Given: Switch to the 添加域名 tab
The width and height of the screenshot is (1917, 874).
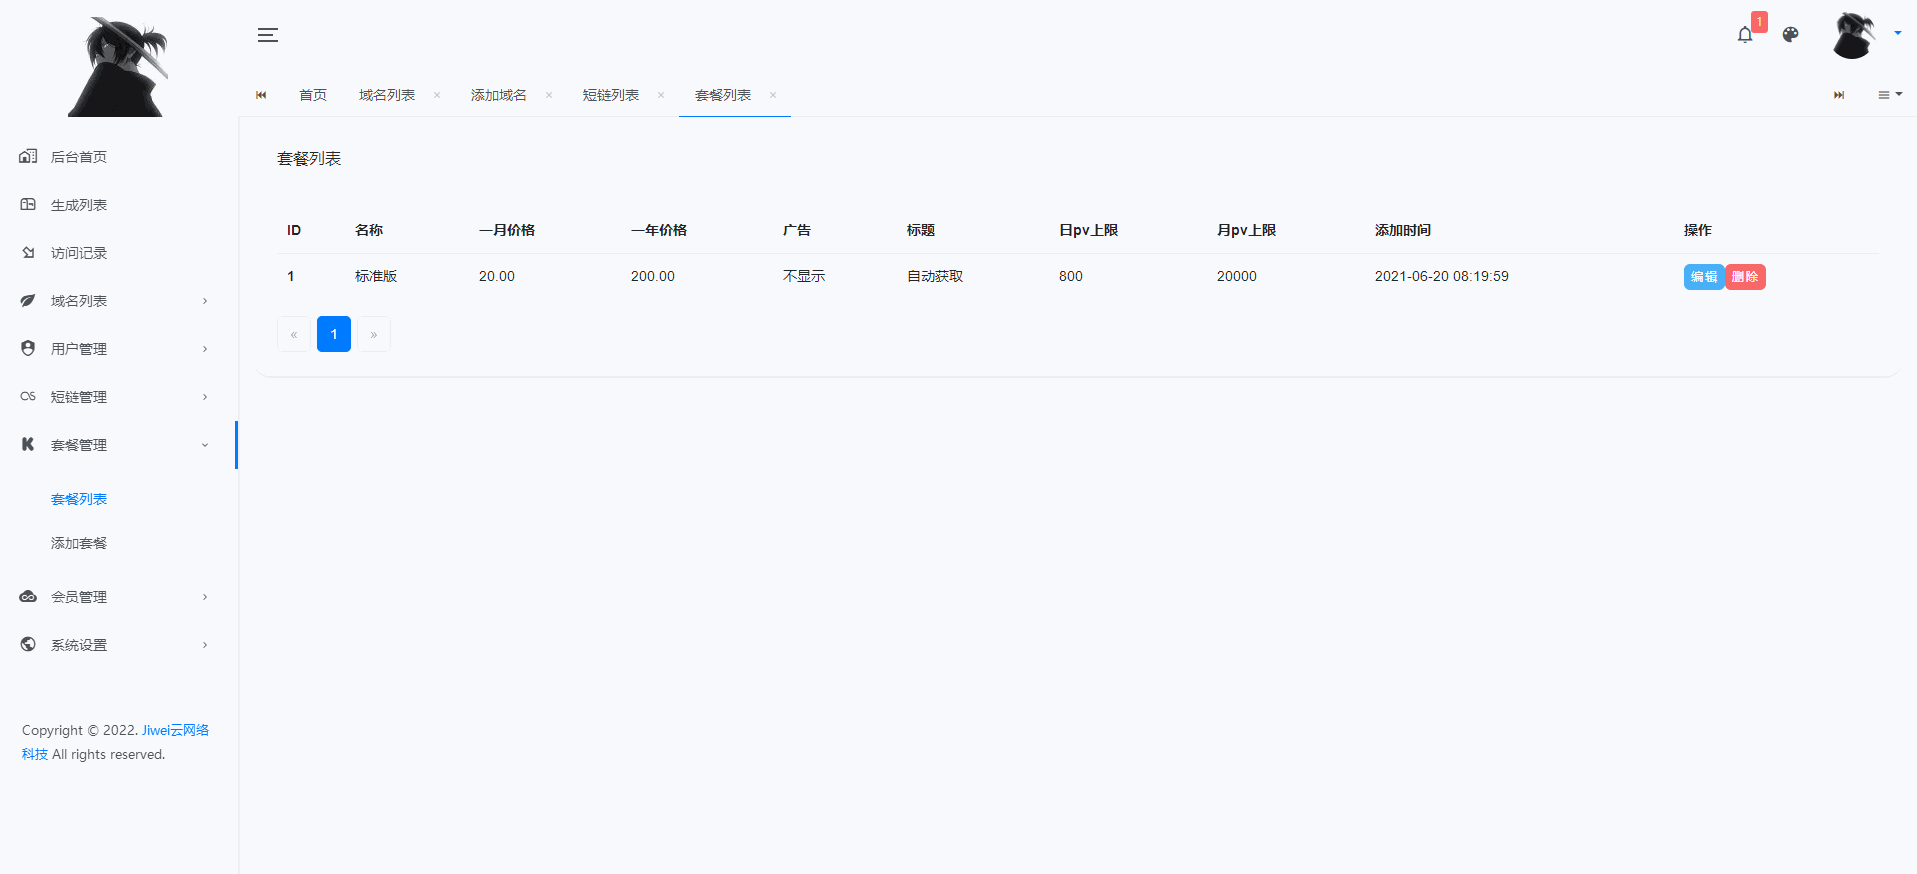Looking at the screenshot, I should pos(498,95).
